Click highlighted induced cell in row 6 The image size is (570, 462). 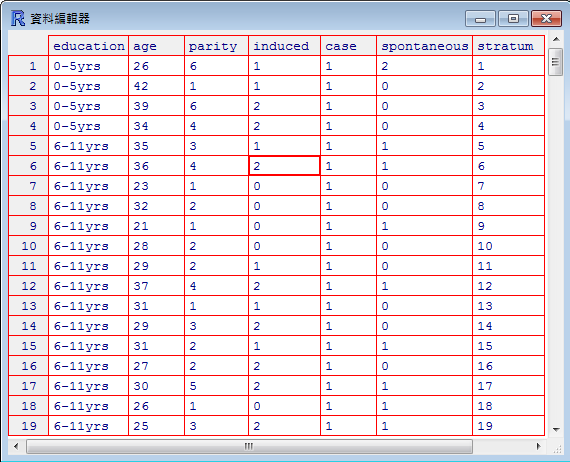[284, 166]
